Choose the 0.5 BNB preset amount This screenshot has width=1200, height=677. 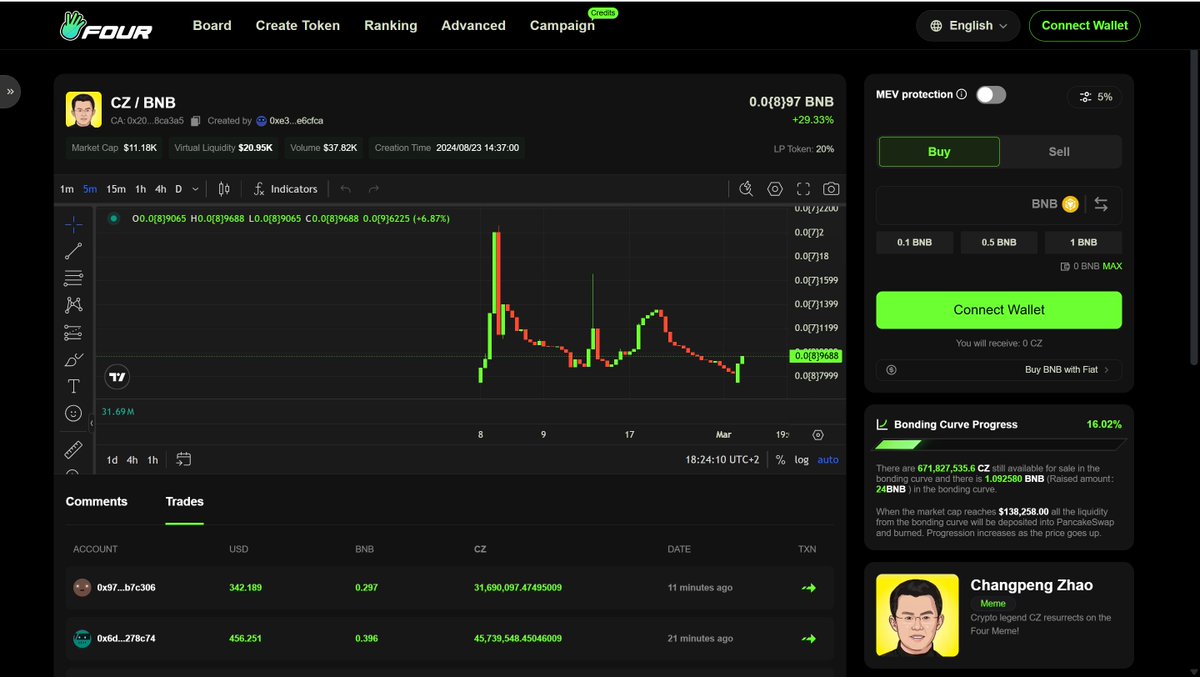999,242
